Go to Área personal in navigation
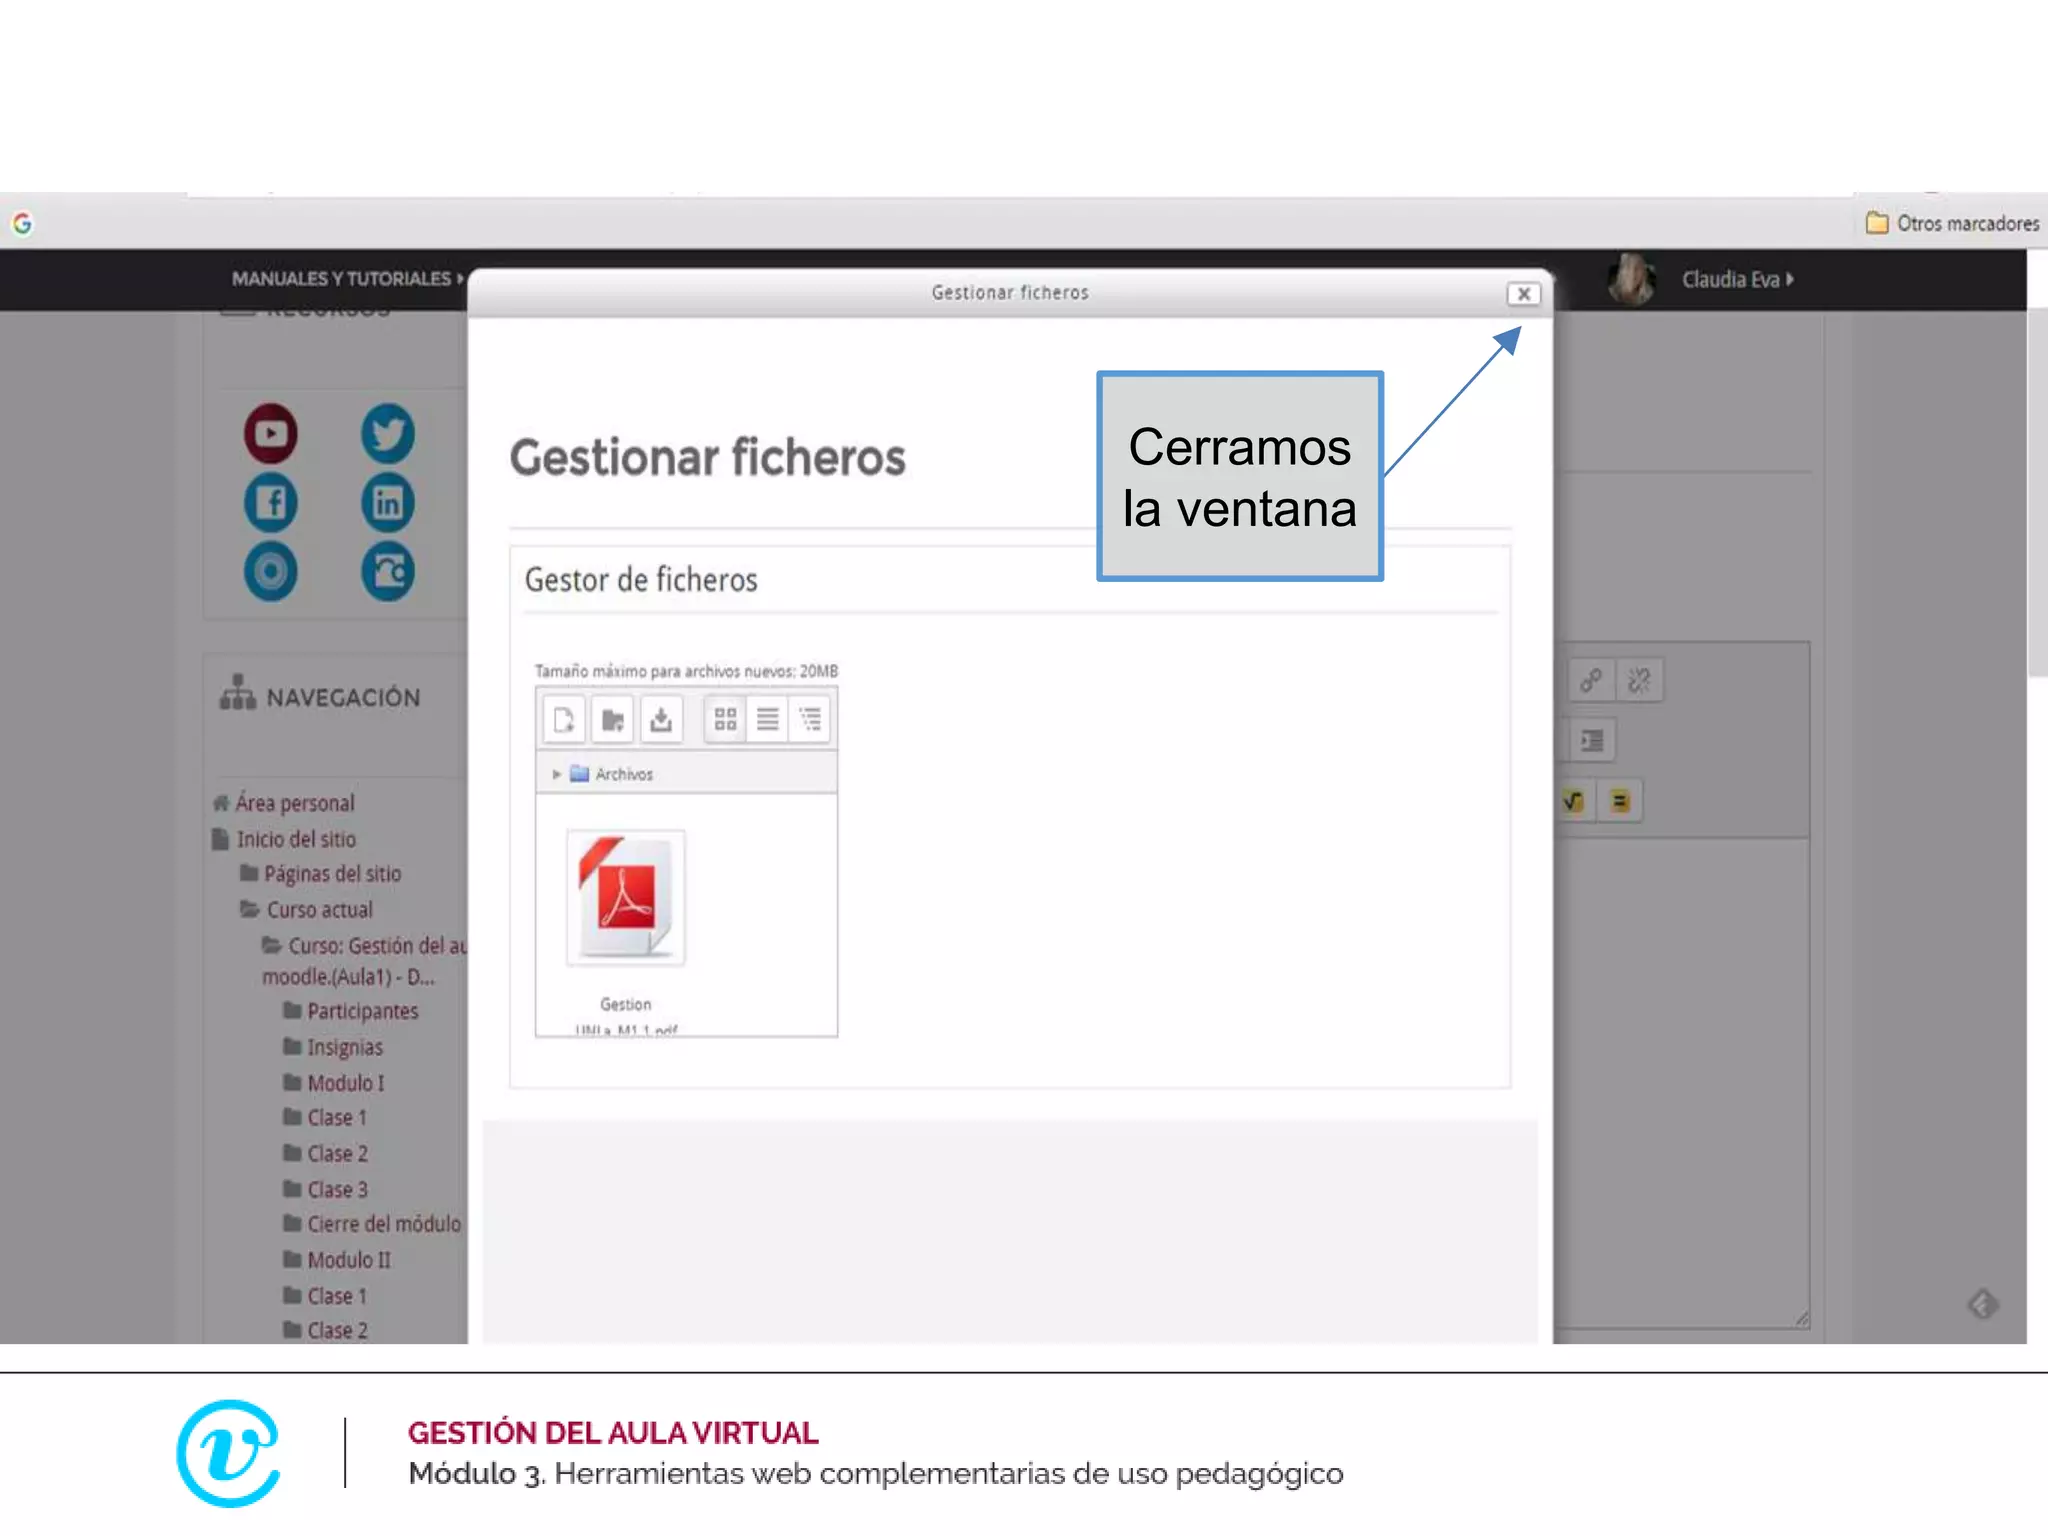This screenshot has height=1536, width=2048. tap(294, 803)
